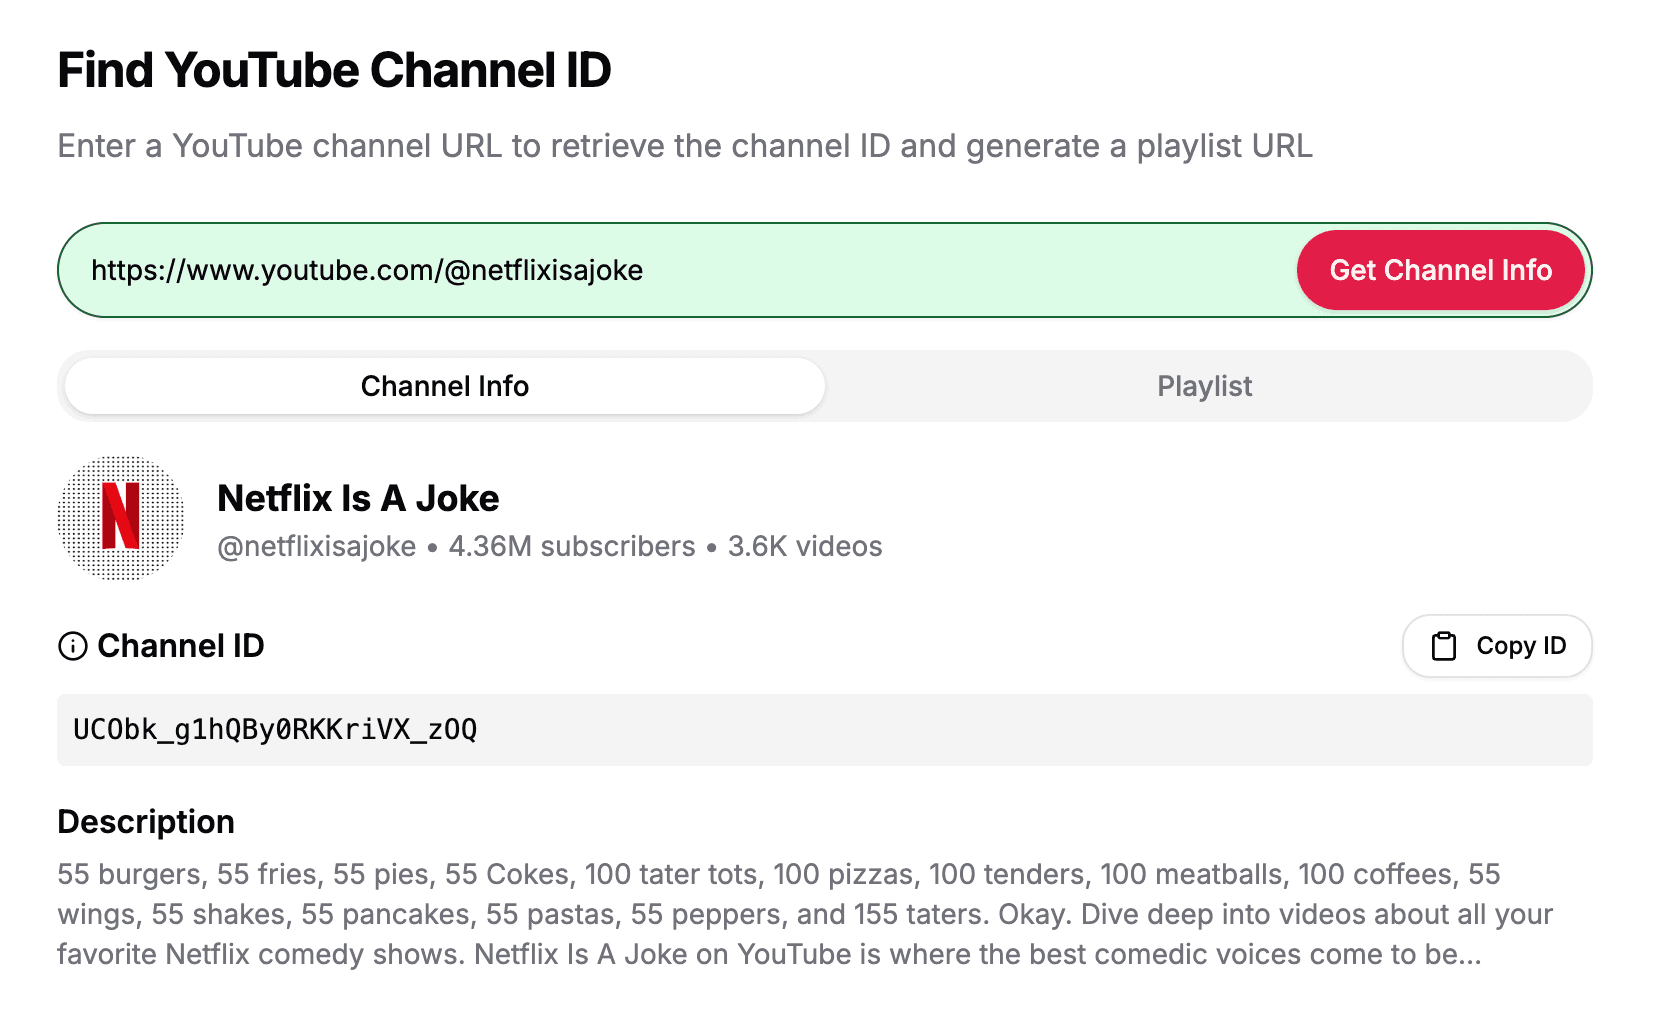Click the Description heading

coord(146,822)
